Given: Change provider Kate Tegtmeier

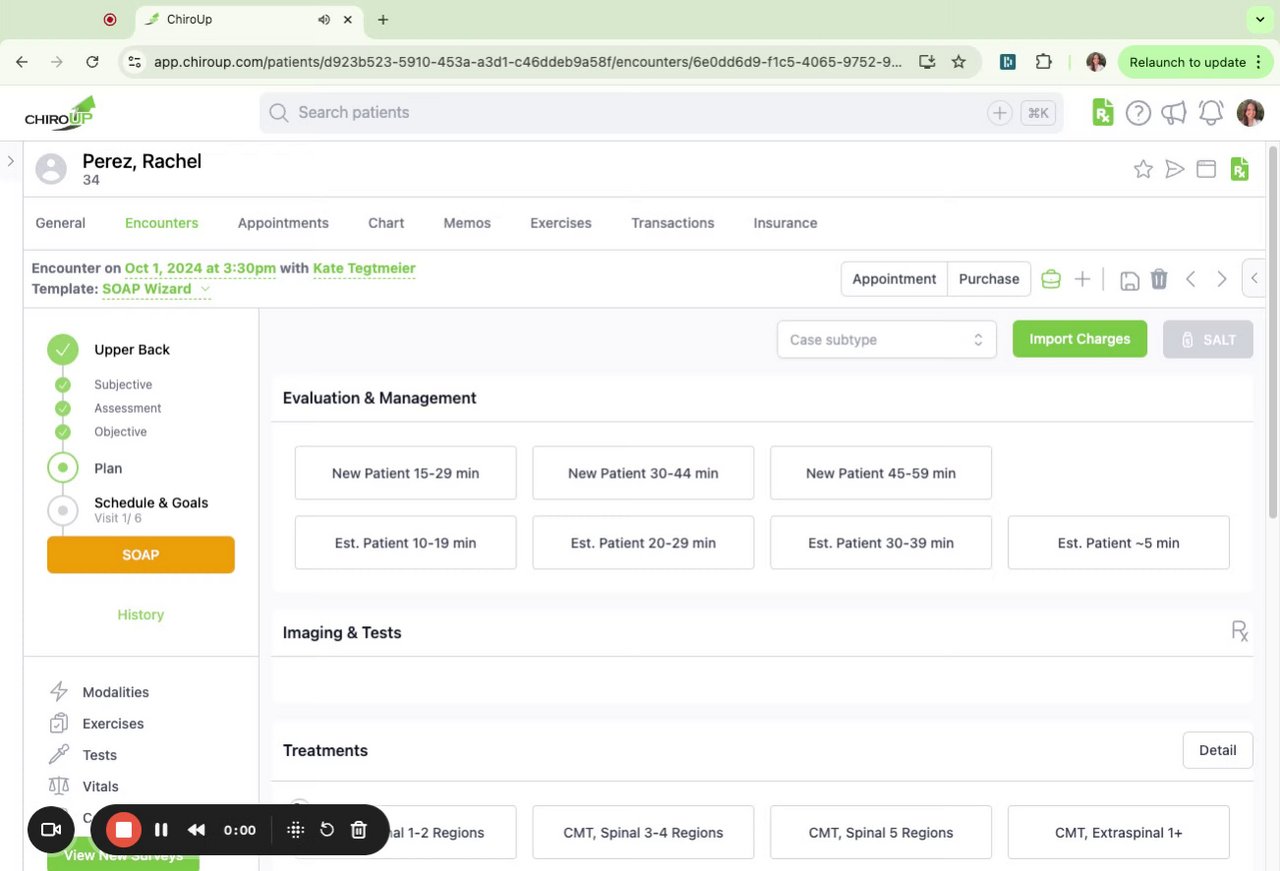Looking at the screenshot, I should 364,268.
